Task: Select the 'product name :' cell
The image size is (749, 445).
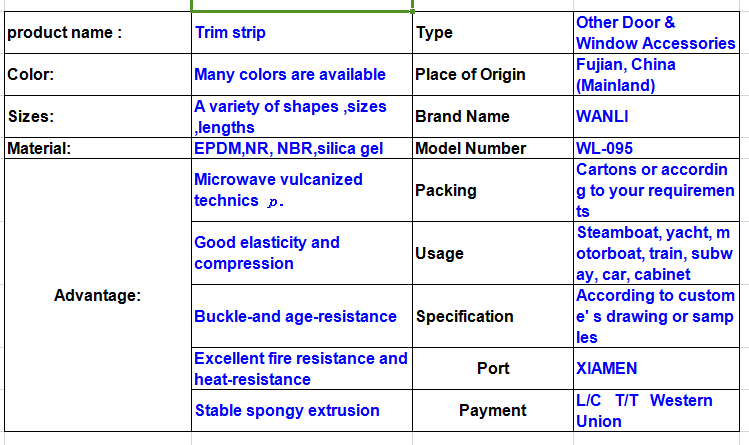Action: pos(98,32)
